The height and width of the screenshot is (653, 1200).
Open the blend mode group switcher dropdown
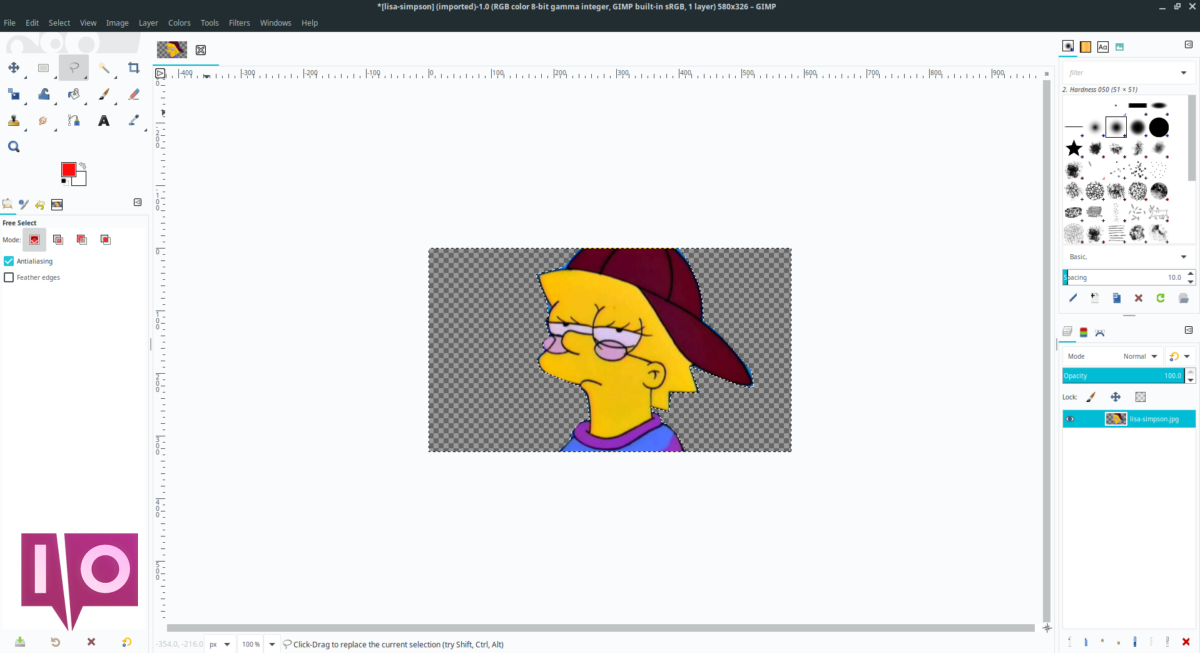click(1179, 356)
